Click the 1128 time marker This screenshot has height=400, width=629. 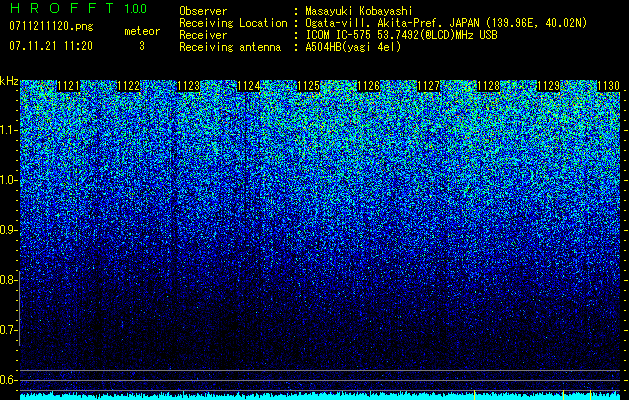(489, 86)
